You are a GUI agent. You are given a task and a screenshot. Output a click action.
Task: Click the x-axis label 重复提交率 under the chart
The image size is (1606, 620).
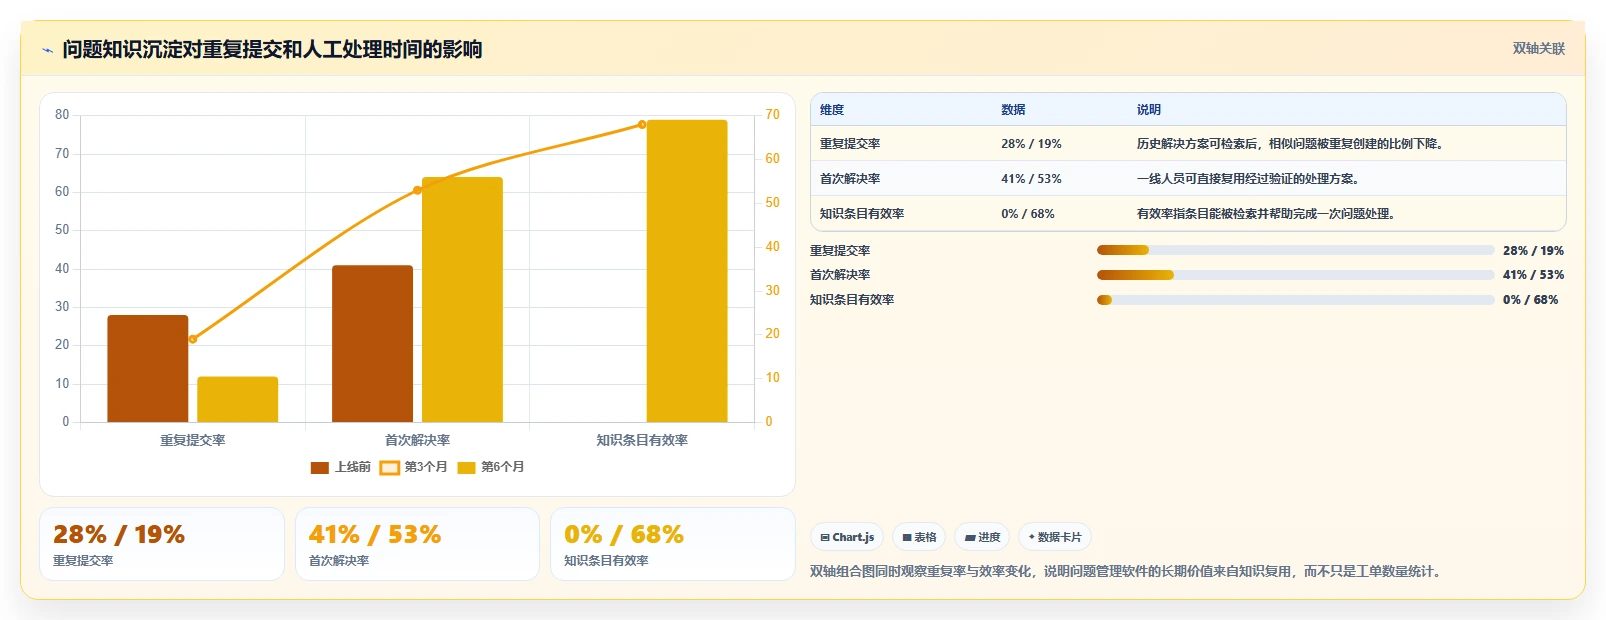pyautogui.click(x=193, y=440)
